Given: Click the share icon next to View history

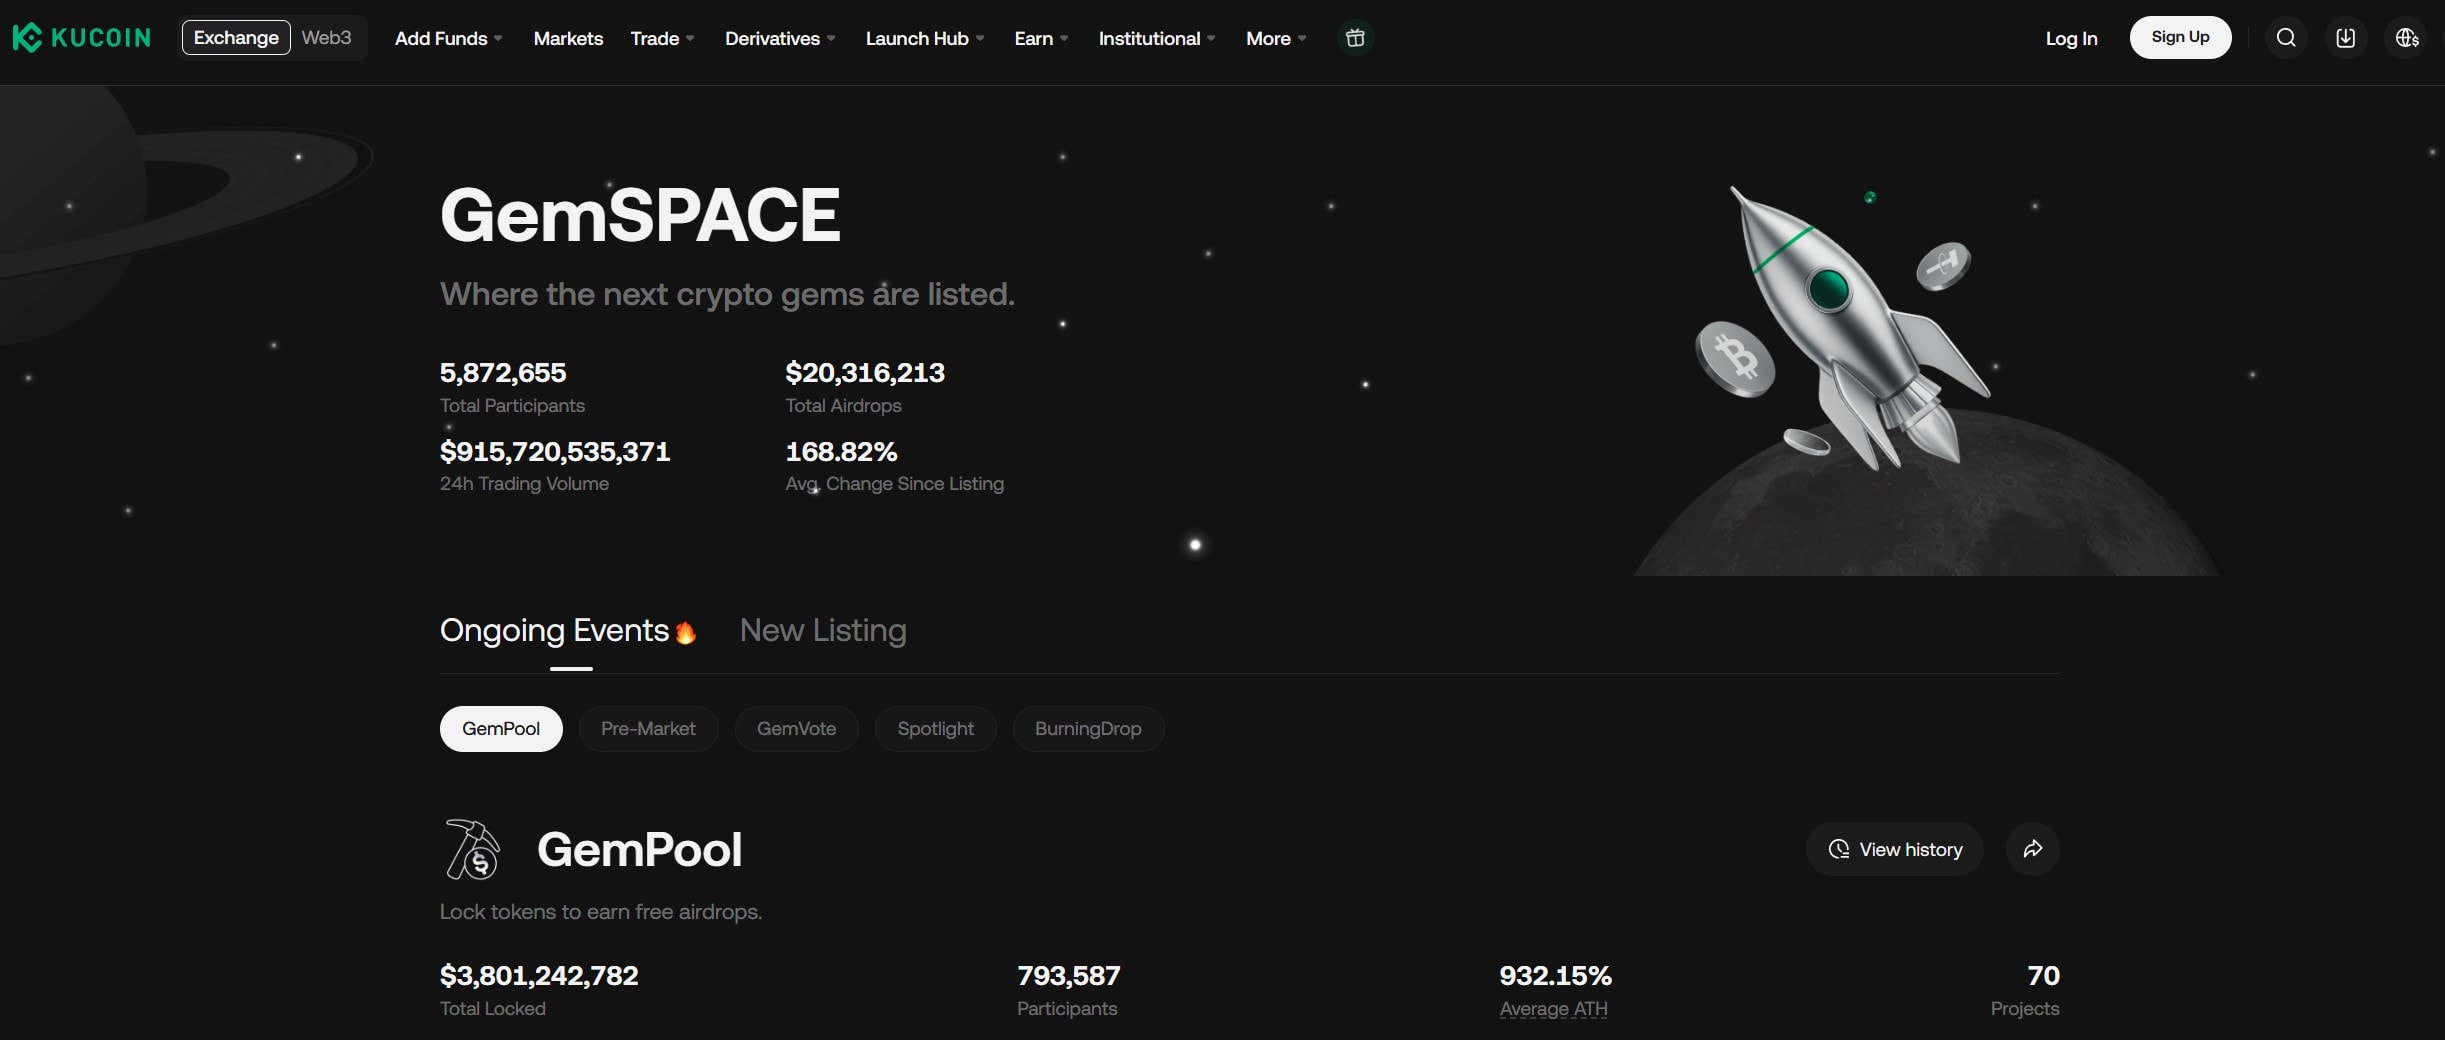Looking at the screenshot, I should [x=2032, y=848].
